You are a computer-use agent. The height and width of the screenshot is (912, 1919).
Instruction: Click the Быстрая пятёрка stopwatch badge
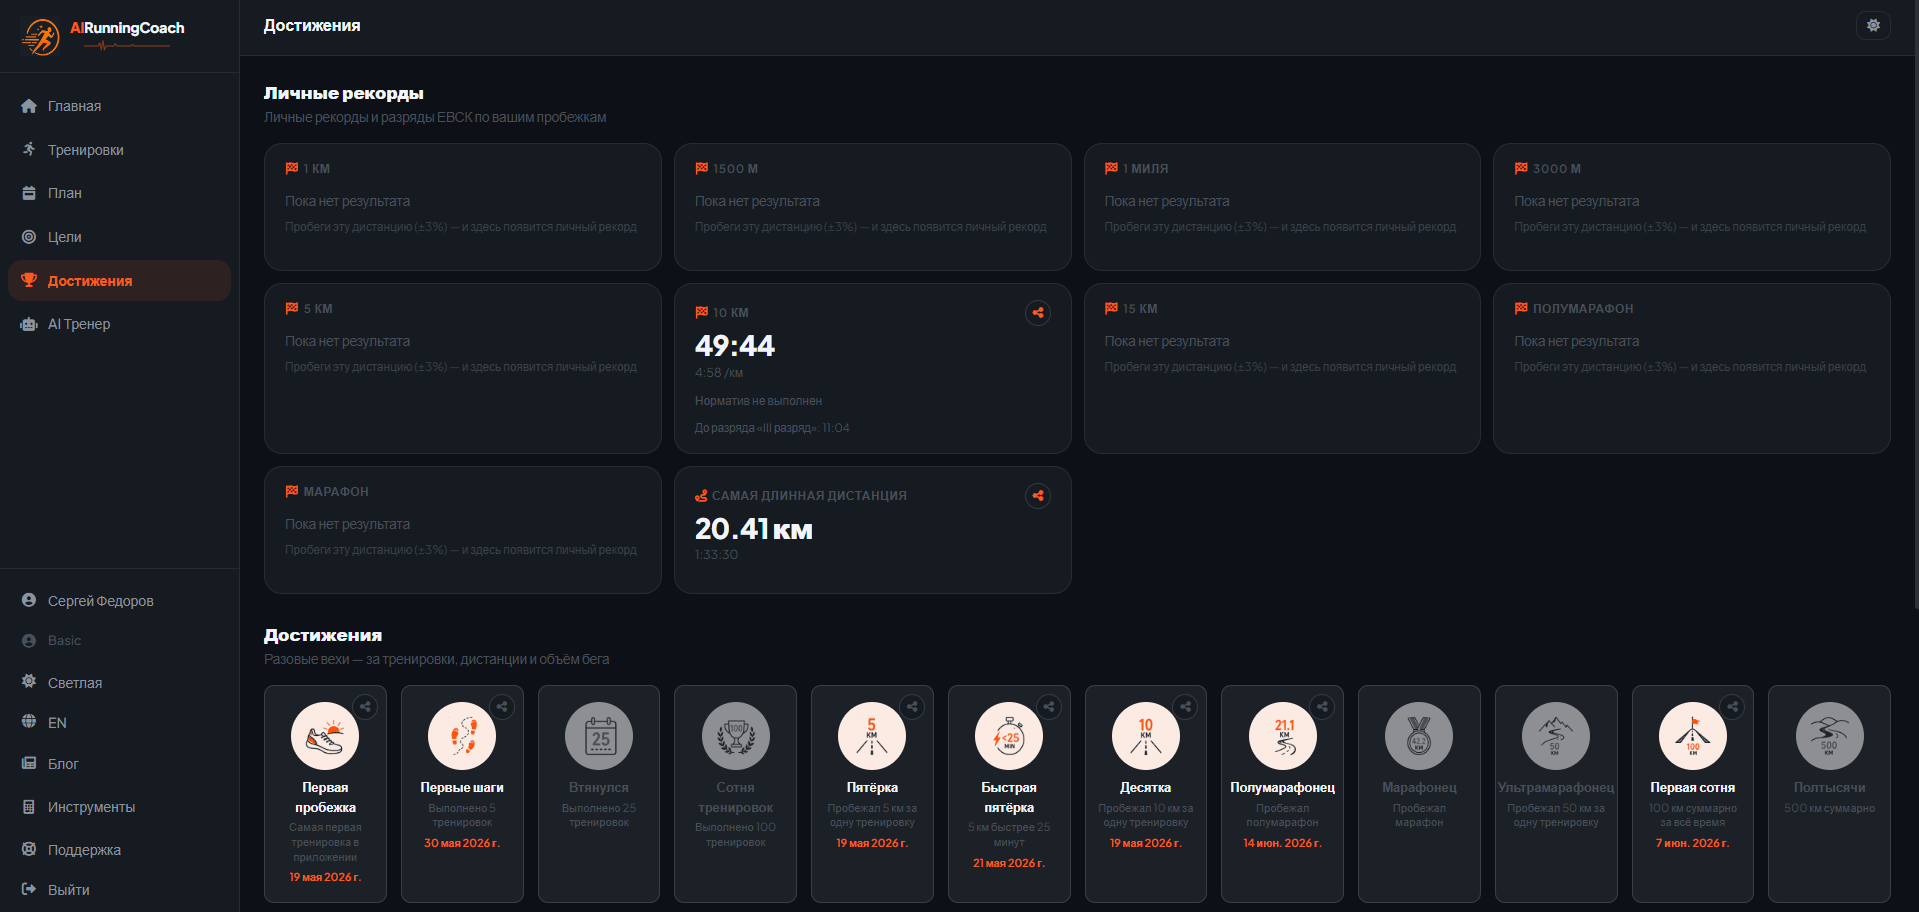(1009, 736)
